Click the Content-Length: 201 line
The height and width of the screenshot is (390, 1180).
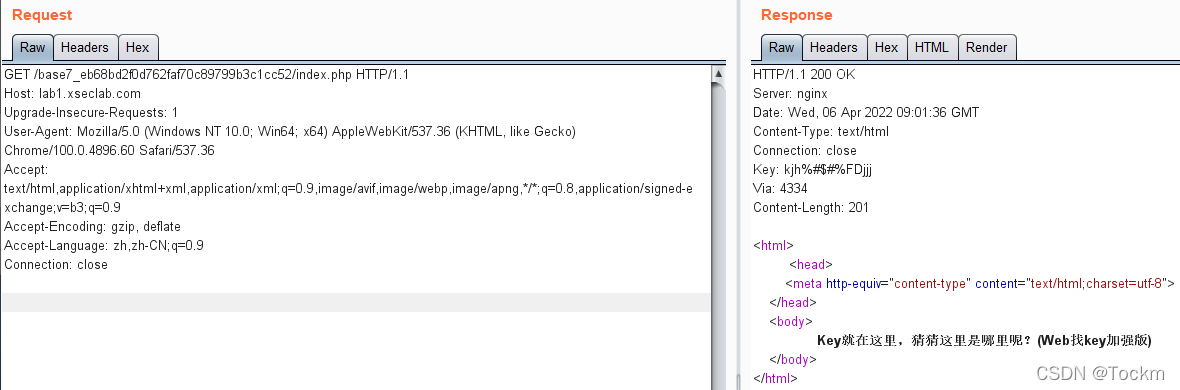810,208
